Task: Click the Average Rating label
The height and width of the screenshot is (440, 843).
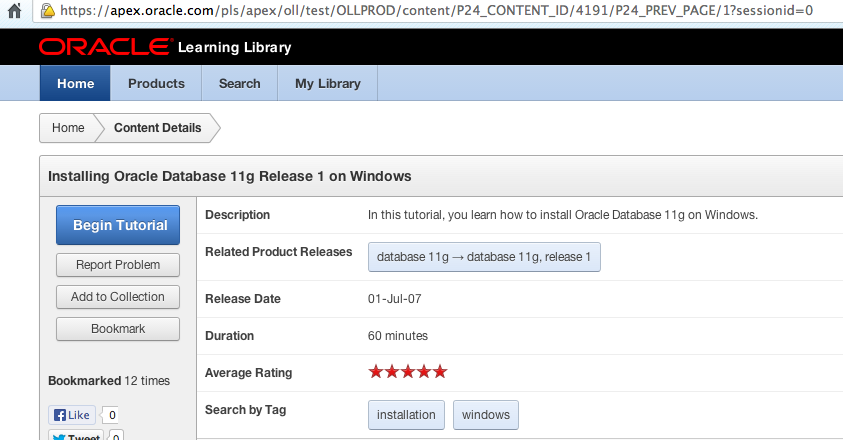Action: point(248,373)
